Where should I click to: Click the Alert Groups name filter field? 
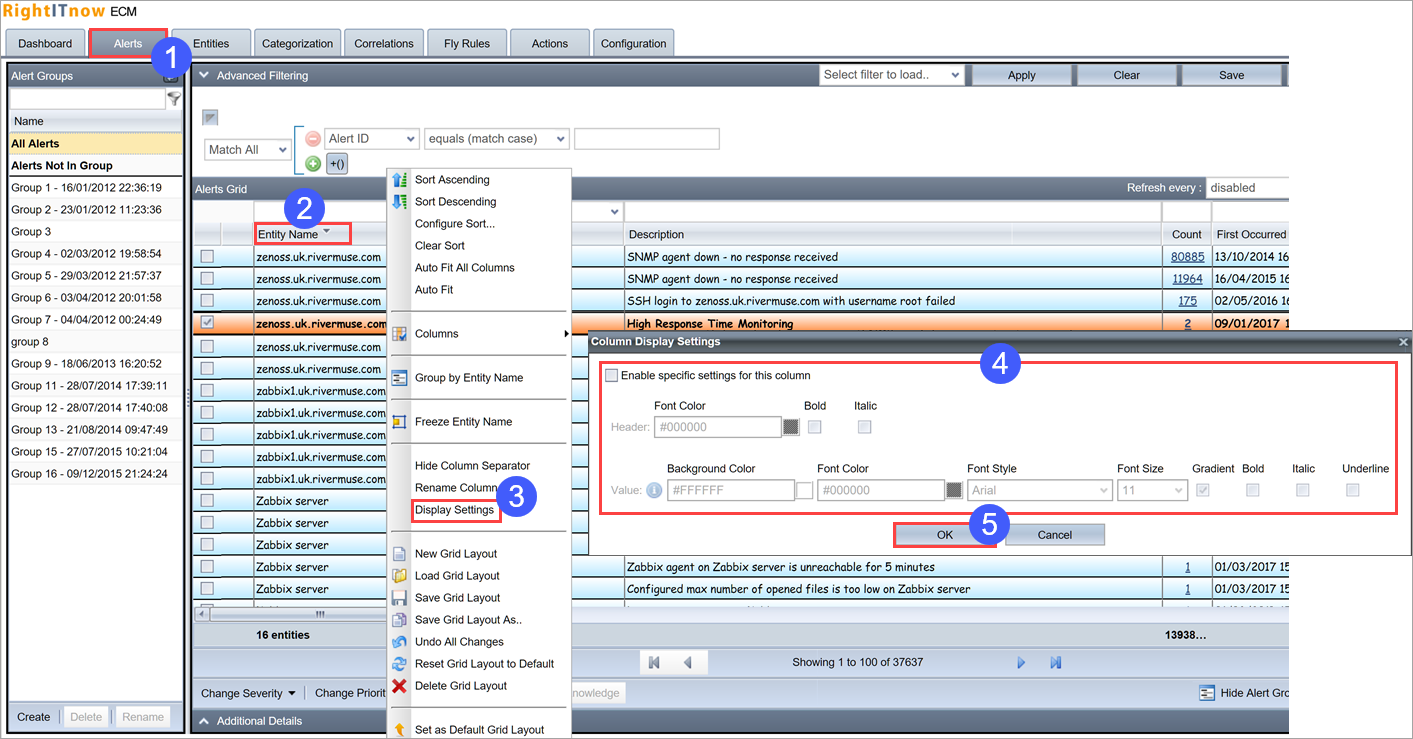point(87,99)
